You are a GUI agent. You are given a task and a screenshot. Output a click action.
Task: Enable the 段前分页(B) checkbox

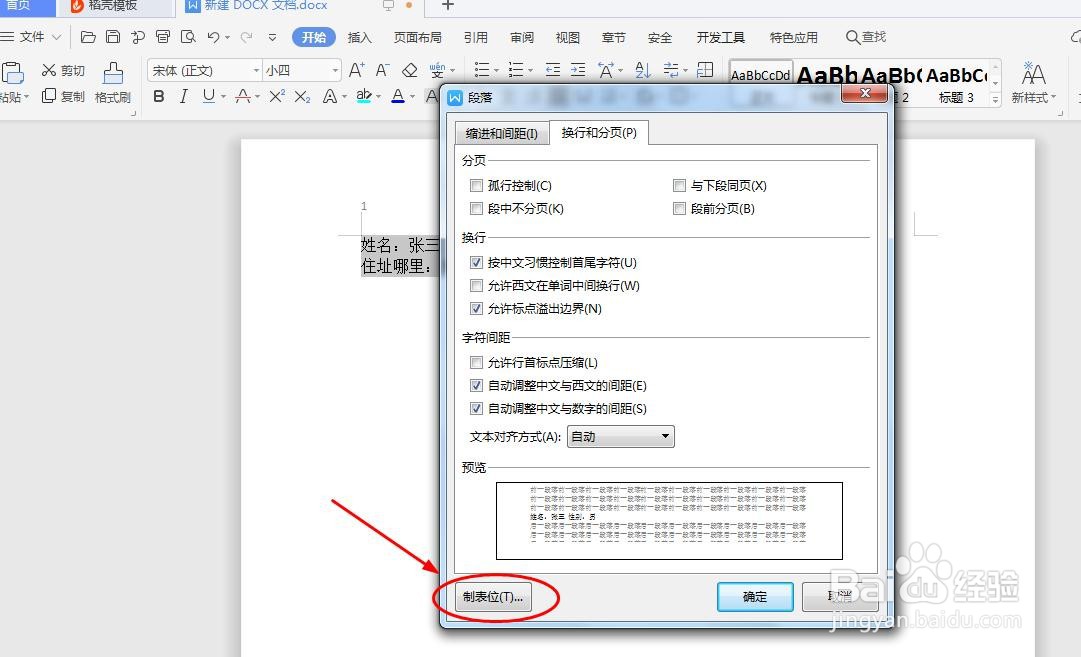(679, 208)
